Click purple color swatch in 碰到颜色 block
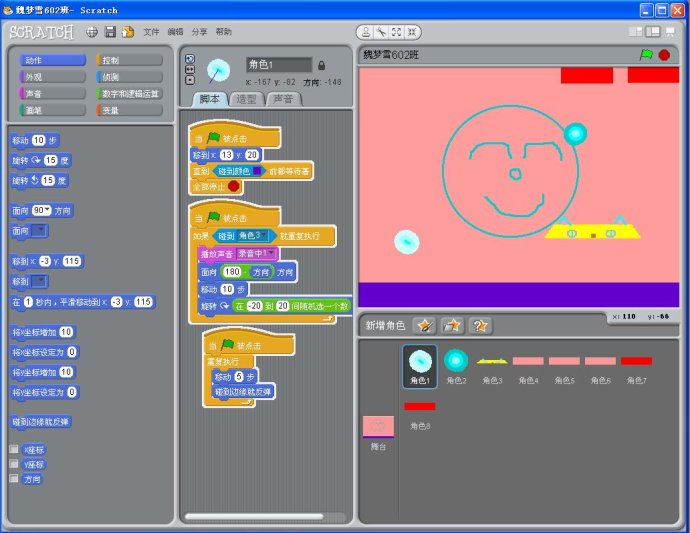Viewport: 690px width, 533px height. [257, 171]
